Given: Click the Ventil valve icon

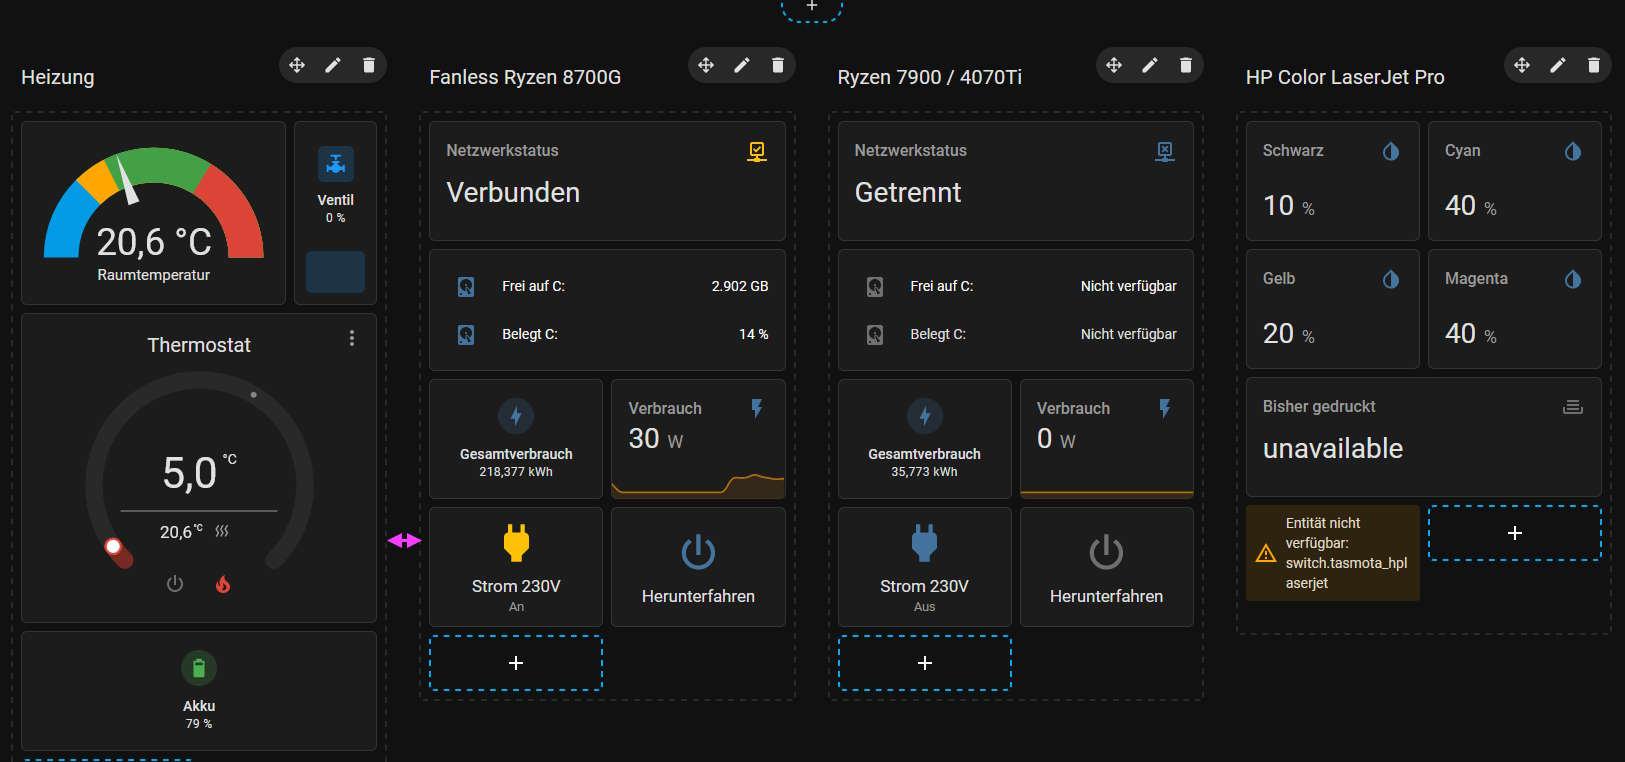Looking at the screenshot, I should (335, 164).
